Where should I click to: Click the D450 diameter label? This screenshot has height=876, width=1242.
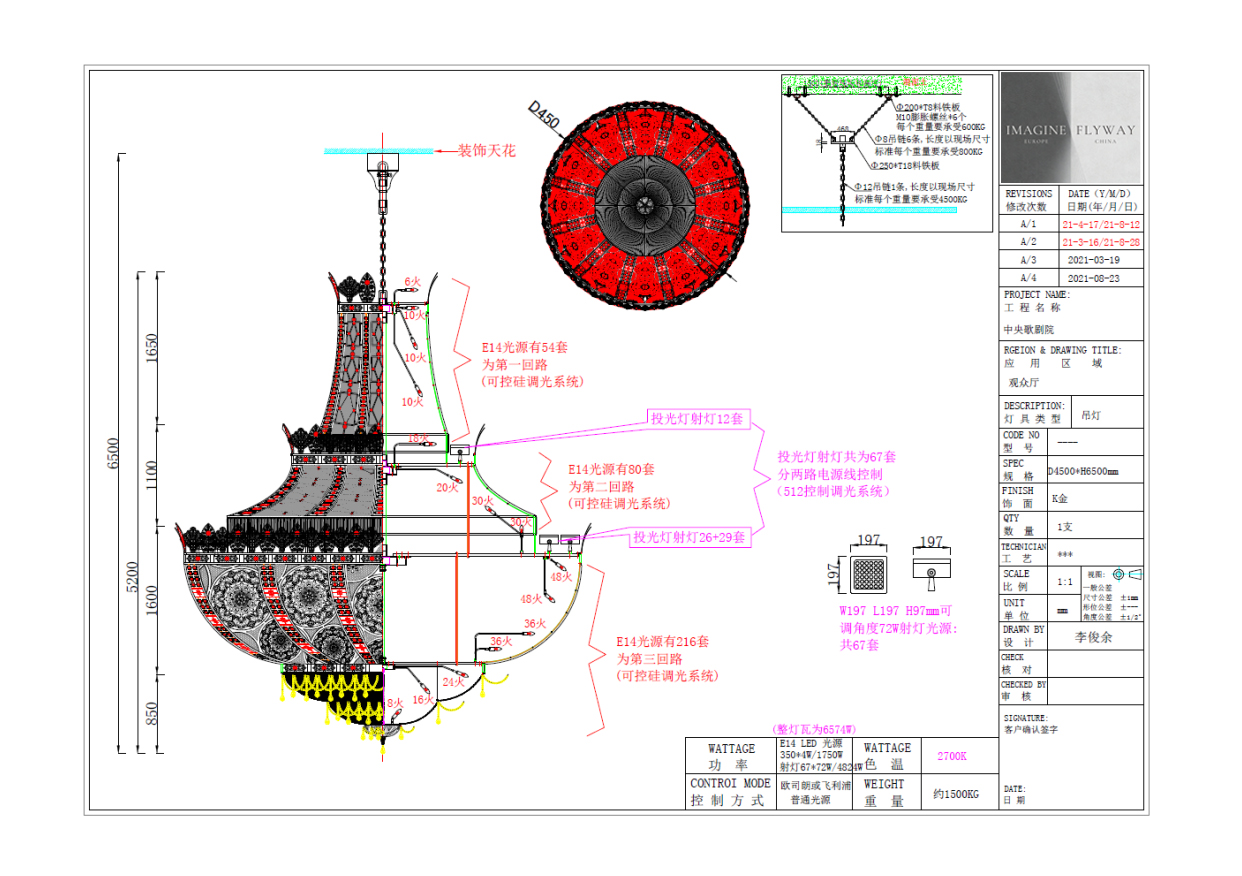(546, 115)
